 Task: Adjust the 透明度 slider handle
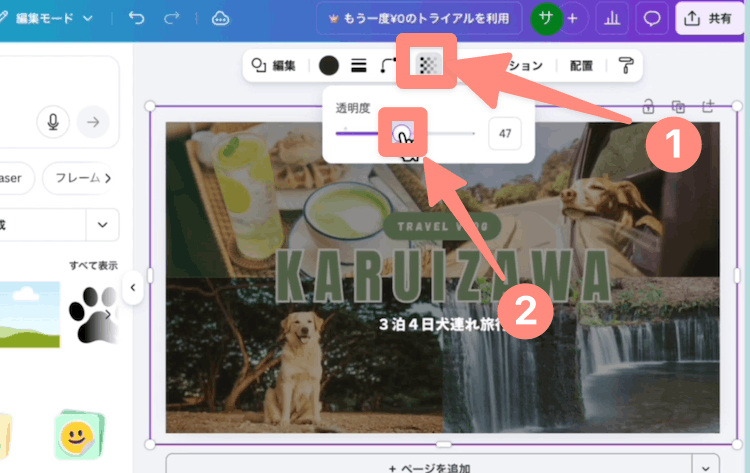point(402,133)
